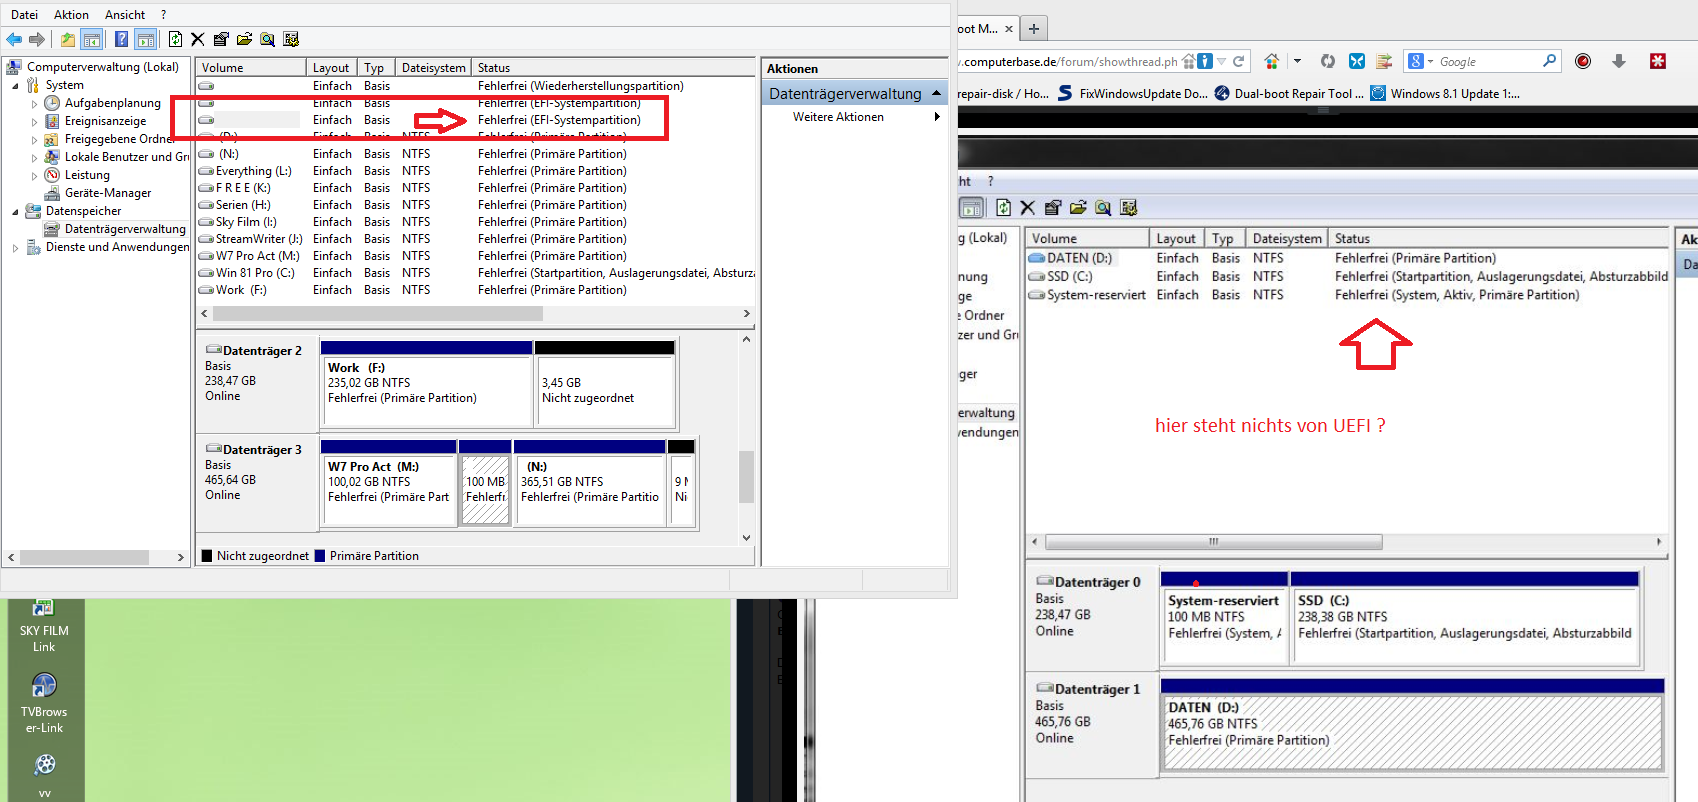Open the ? help menu in the left window
This screenshot has height=802, width=1698.
163,15
